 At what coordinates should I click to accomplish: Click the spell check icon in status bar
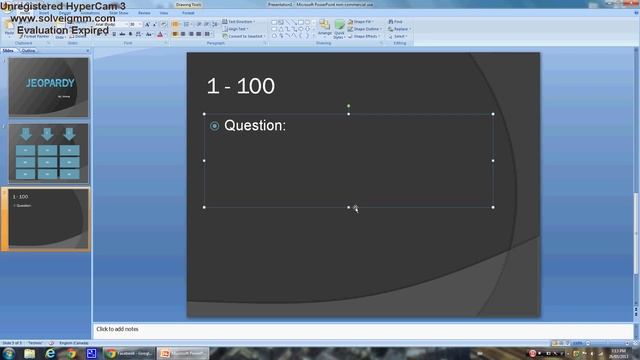coord(51,343)
